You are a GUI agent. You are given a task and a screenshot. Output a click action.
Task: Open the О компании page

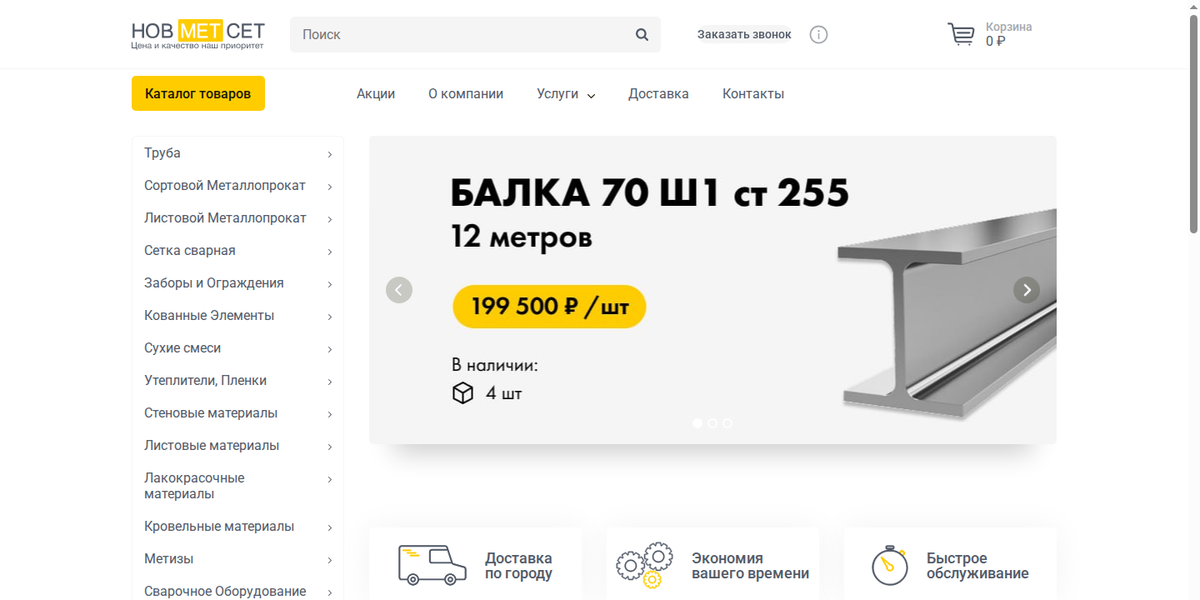466,94
